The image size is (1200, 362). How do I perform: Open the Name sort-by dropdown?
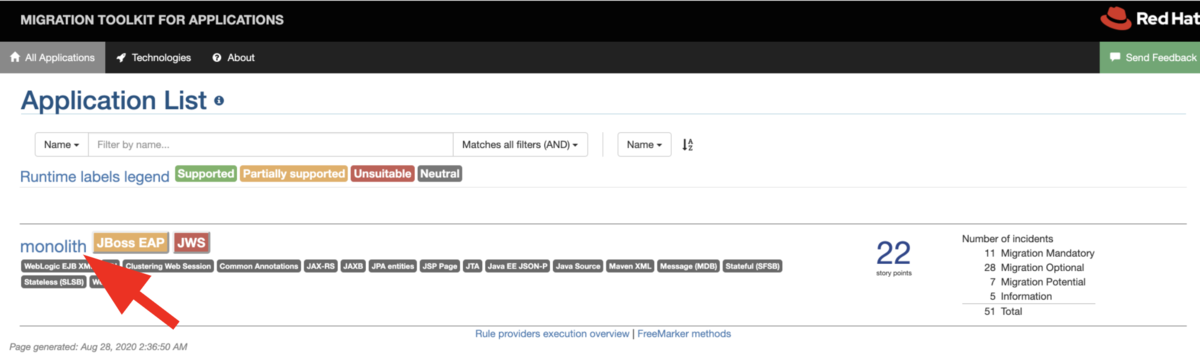645,145
